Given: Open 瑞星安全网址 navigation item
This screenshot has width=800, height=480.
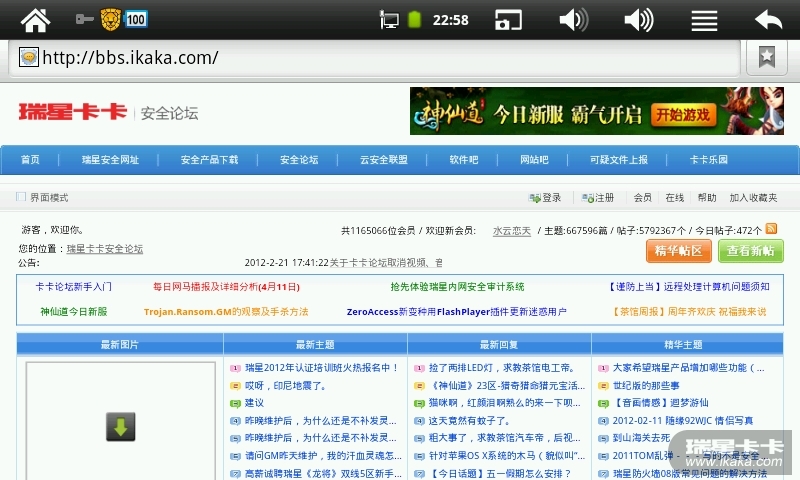Looking at the screenshot, I should pos(110,160).
